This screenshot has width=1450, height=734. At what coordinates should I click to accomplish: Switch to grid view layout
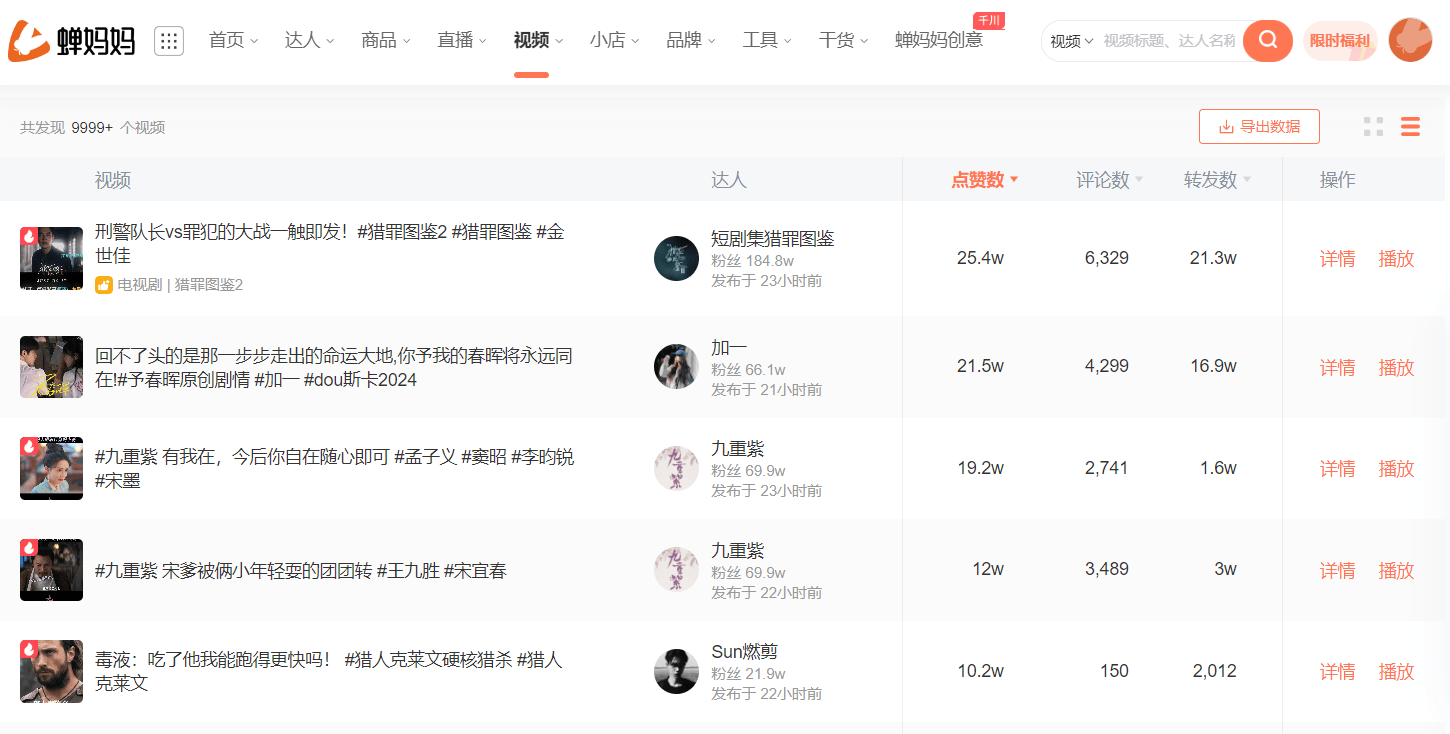(x=1373, y=127)
